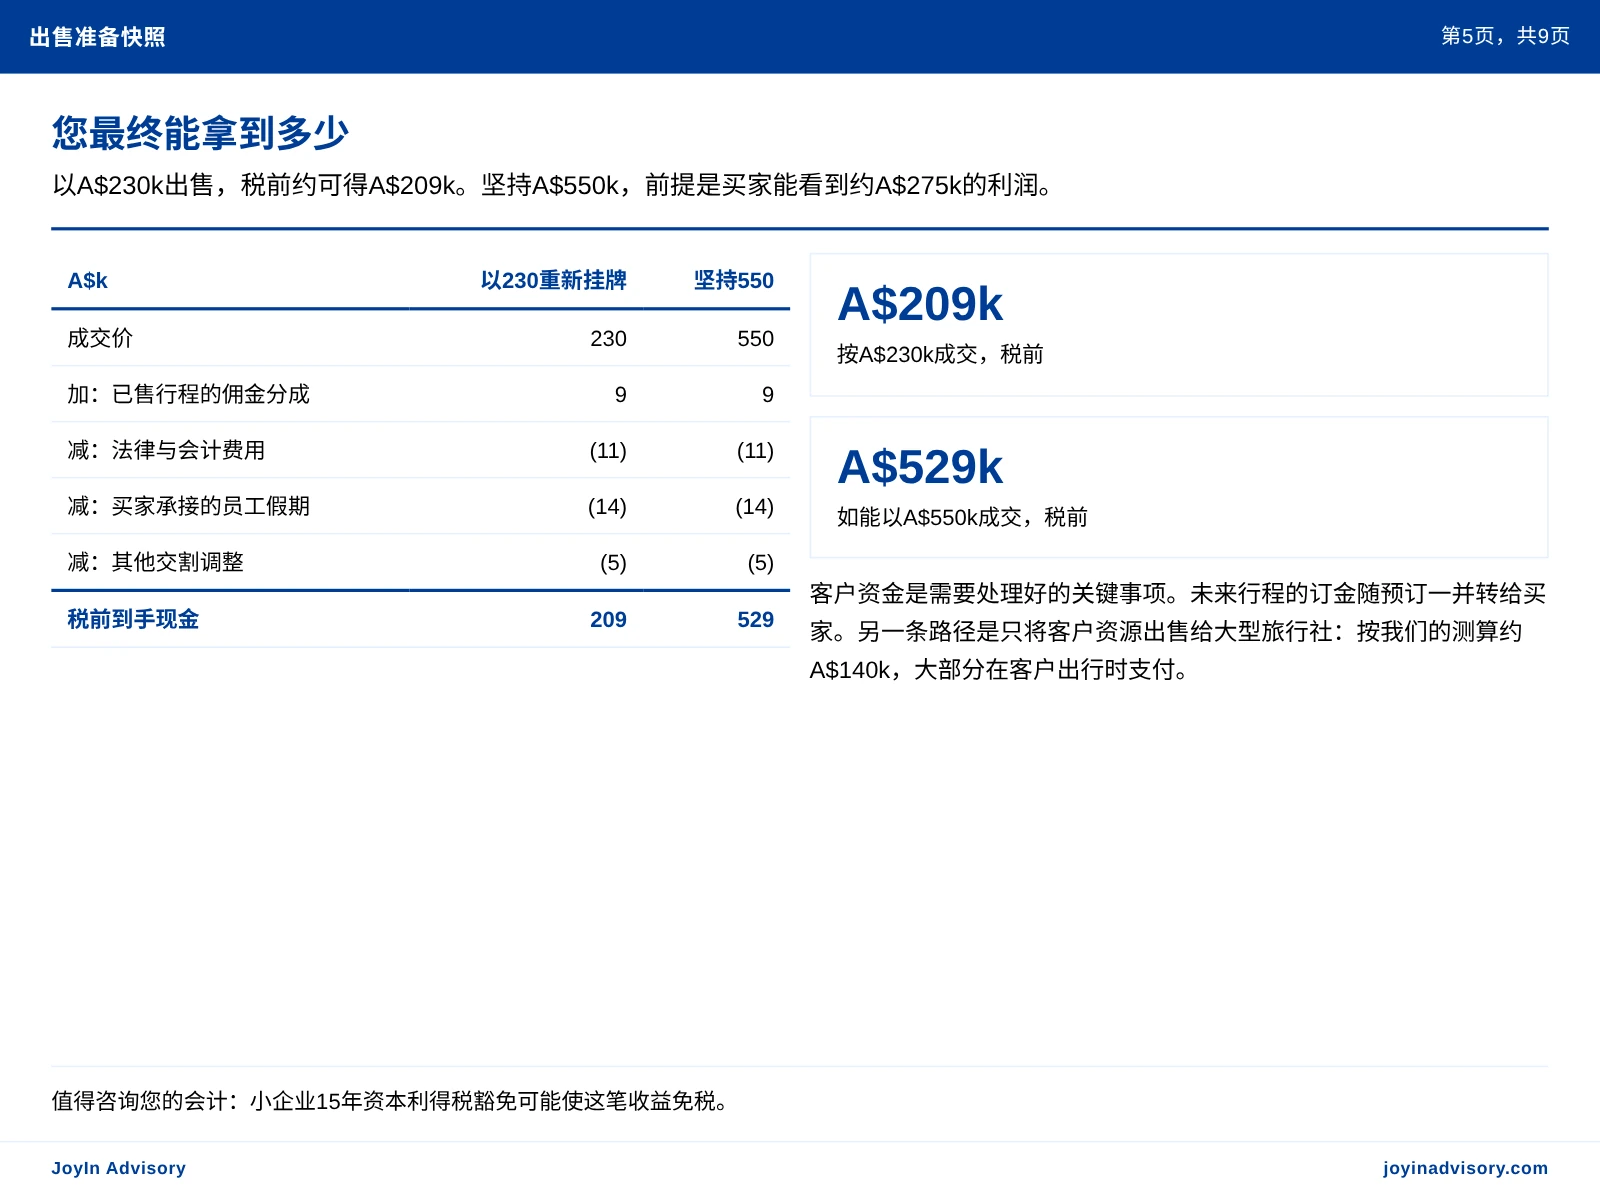Select the heading 您最终能拿到多少
This screenshot has width=1600, height=1200.
point(200,133)
